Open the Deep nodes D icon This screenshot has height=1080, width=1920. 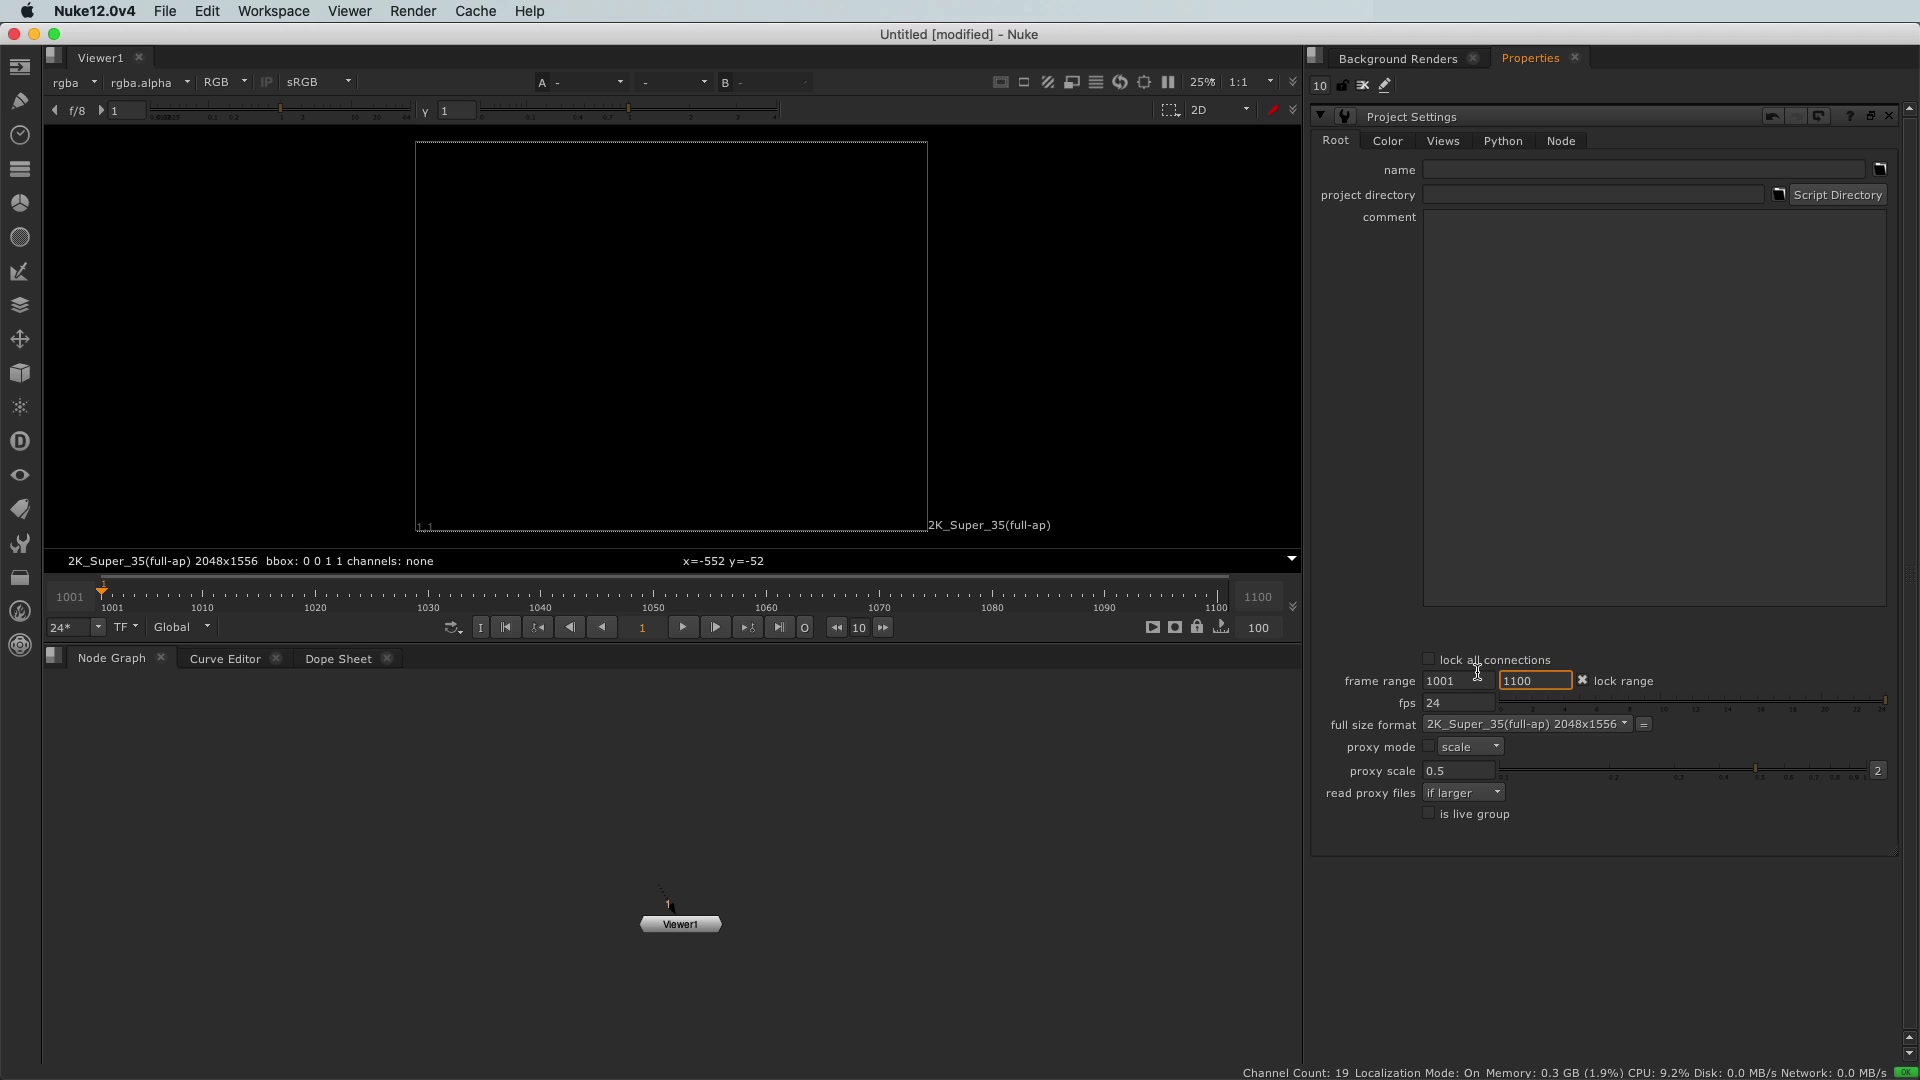pyautogui.click(x=19, y=441)
